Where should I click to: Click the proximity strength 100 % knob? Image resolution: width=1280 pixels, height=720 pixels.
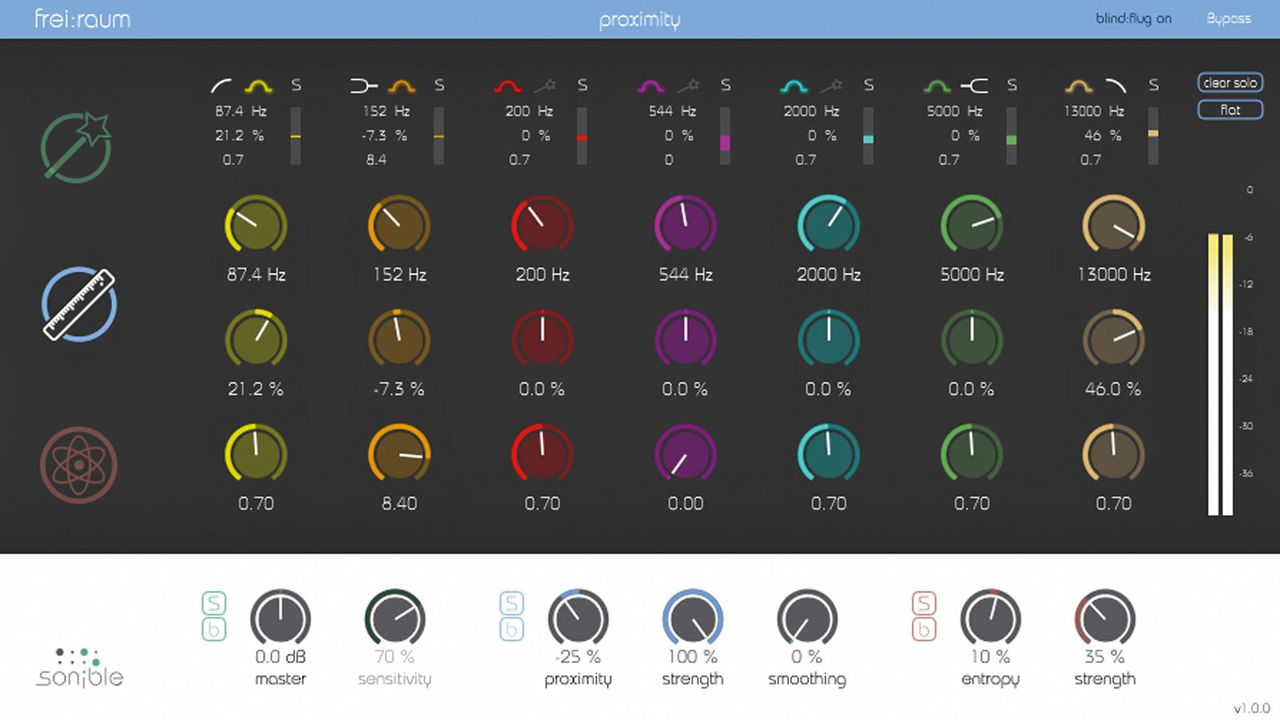[x=693, y=619]
